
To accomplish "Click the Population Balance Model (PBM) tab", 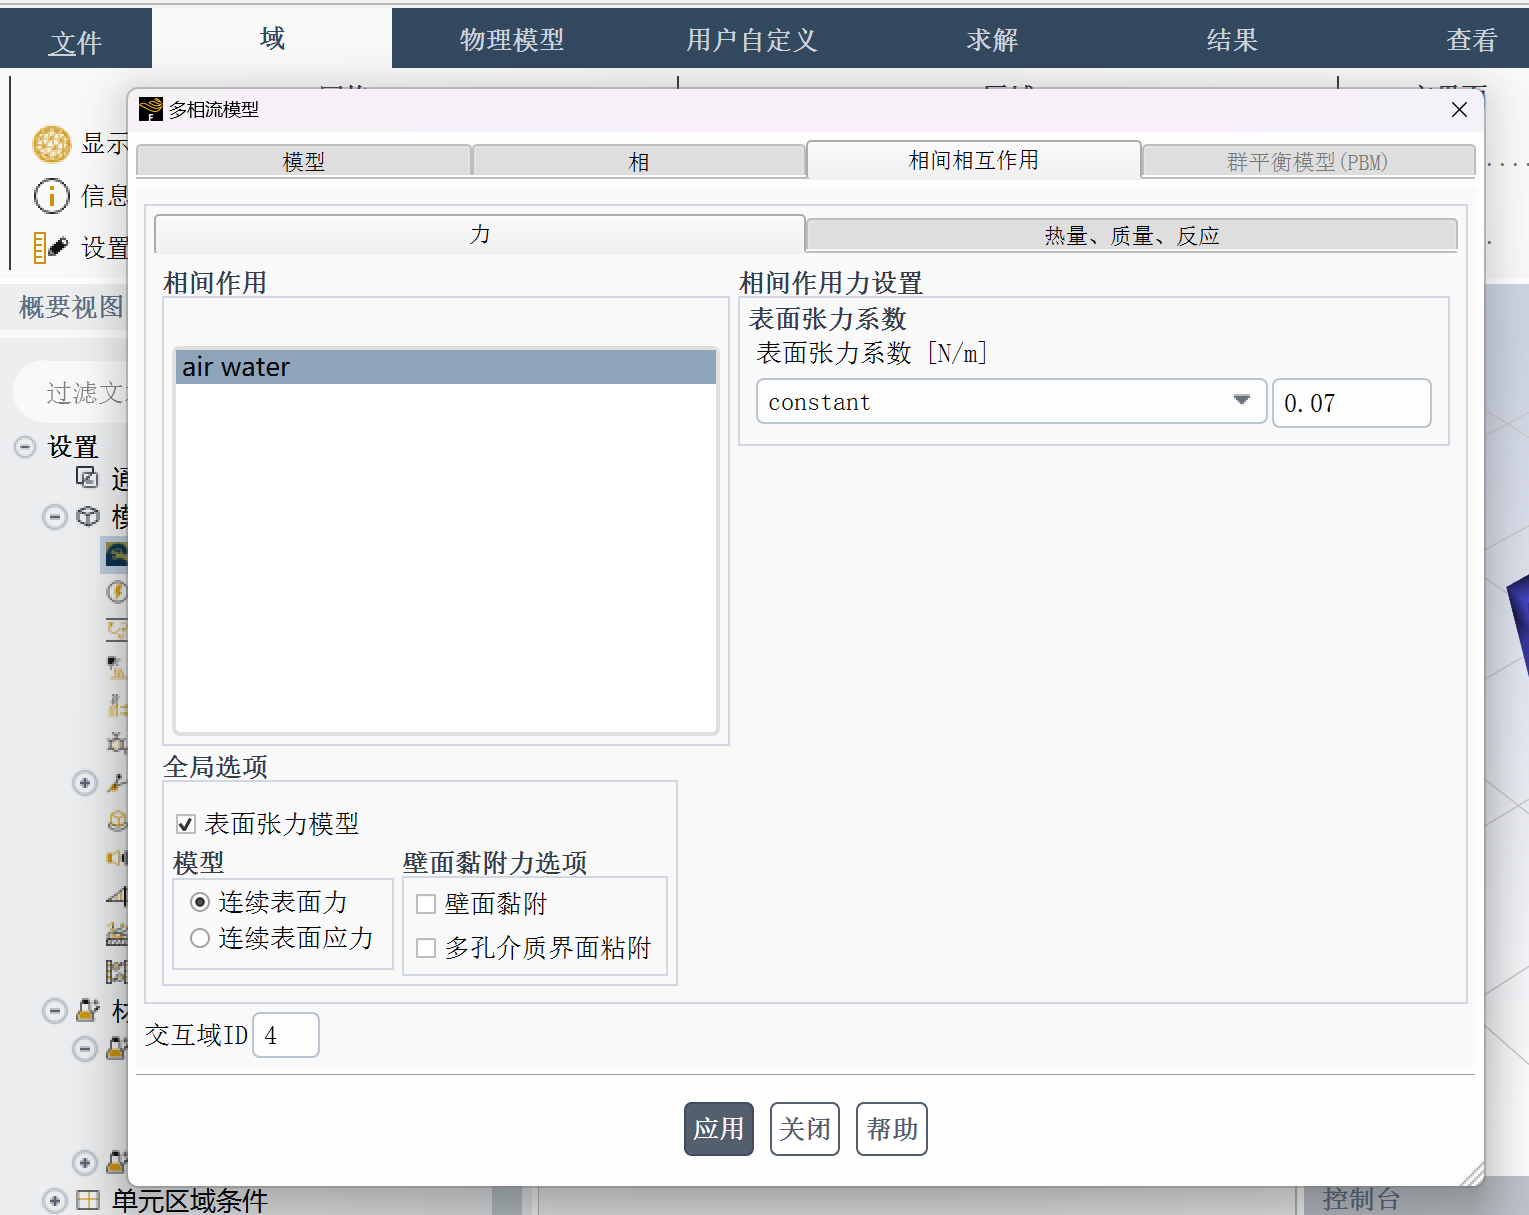I will [x=1308, y=161].
